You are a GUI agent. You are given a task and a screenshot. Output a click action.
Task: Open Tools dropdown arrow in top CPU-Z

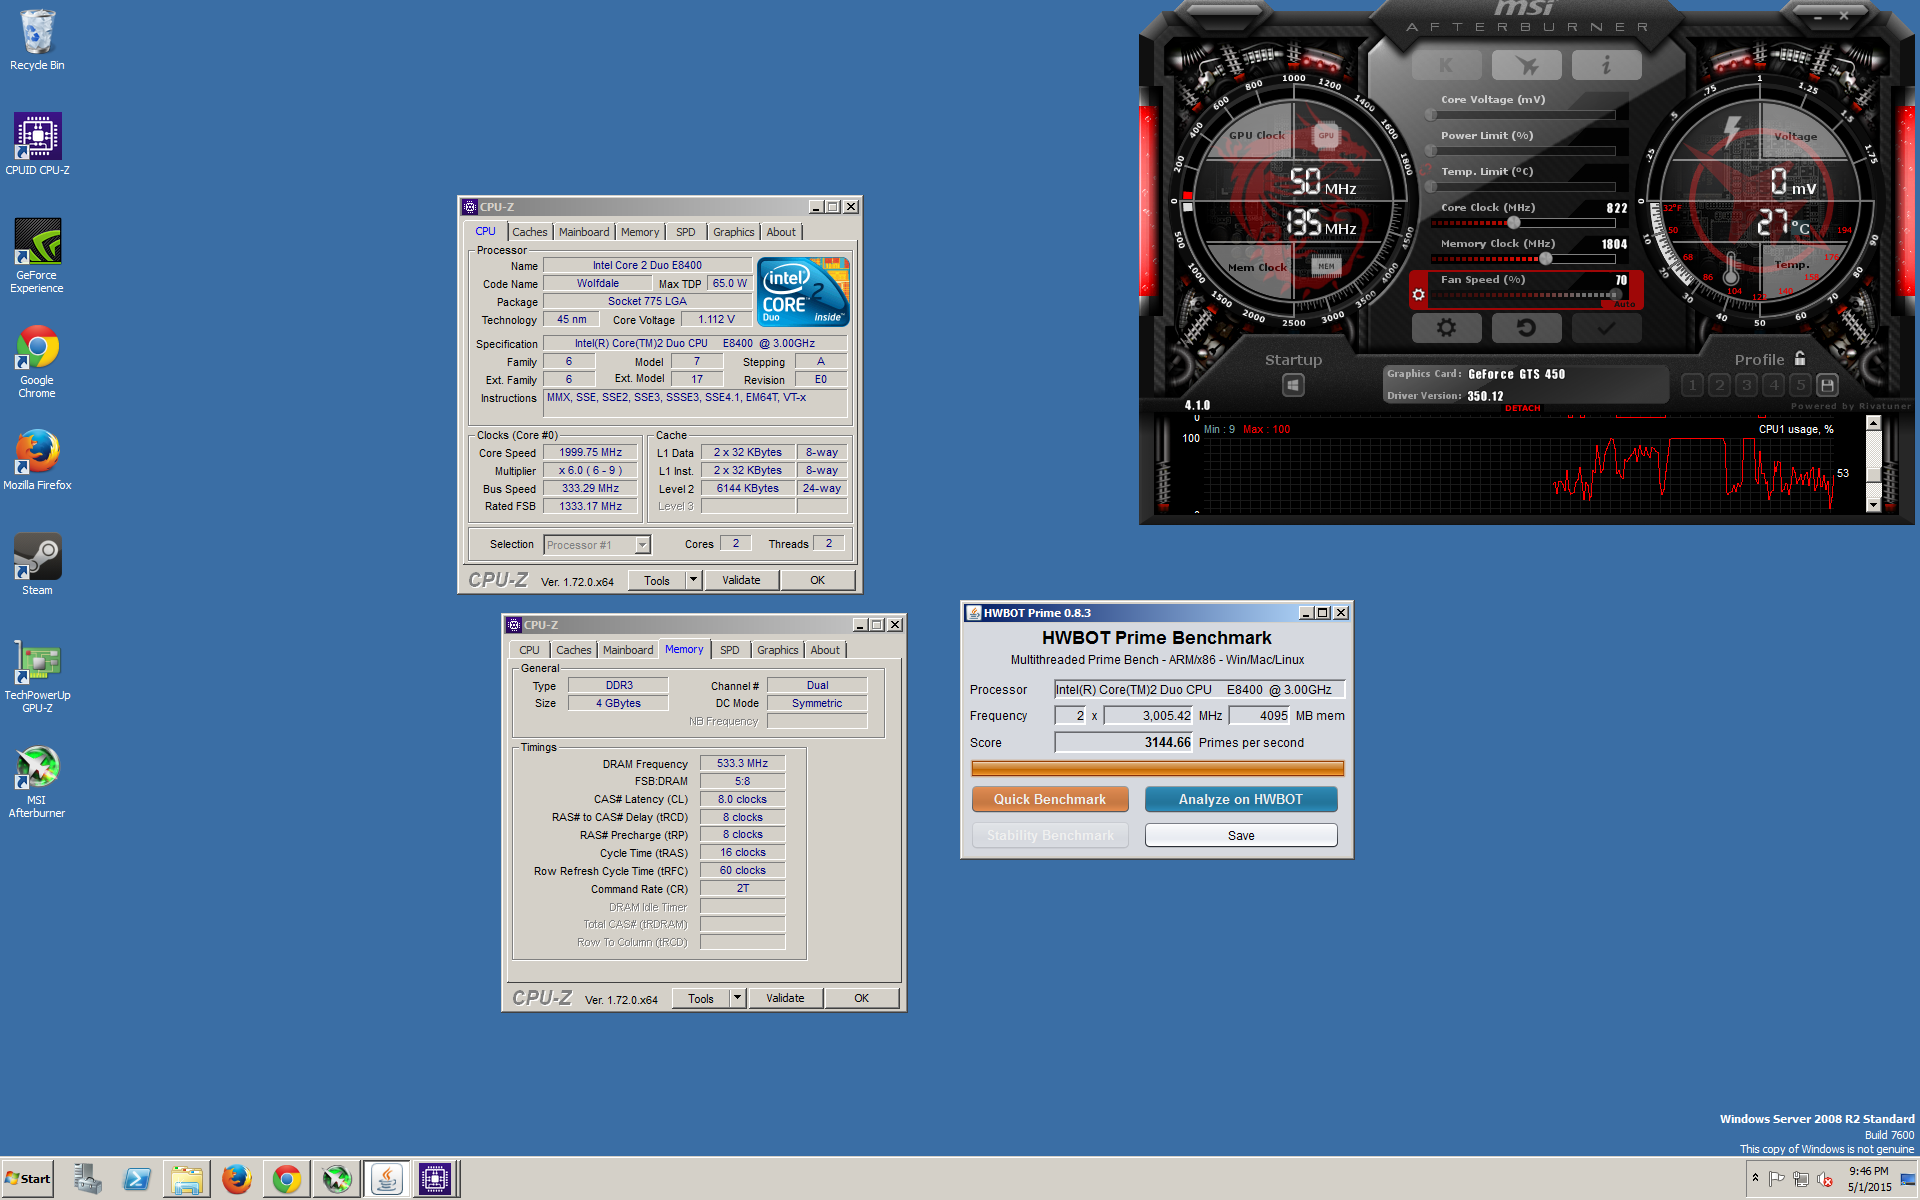[693, 580]
